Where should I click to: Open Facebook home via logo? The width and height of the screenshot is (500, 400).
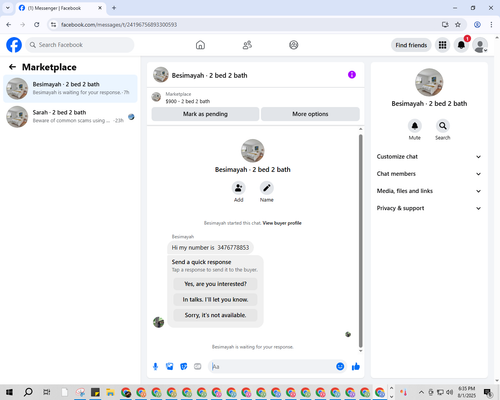coord(14,45)
